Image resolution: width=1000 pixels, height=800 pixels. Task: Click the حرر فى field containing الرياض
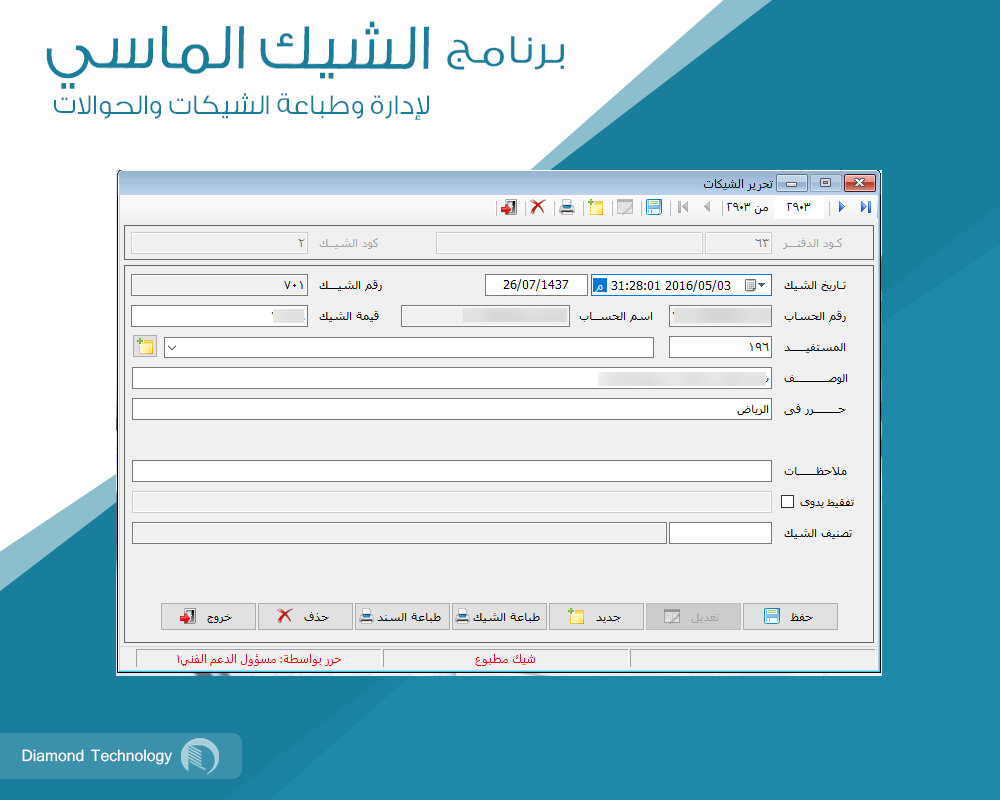point(452,409)
